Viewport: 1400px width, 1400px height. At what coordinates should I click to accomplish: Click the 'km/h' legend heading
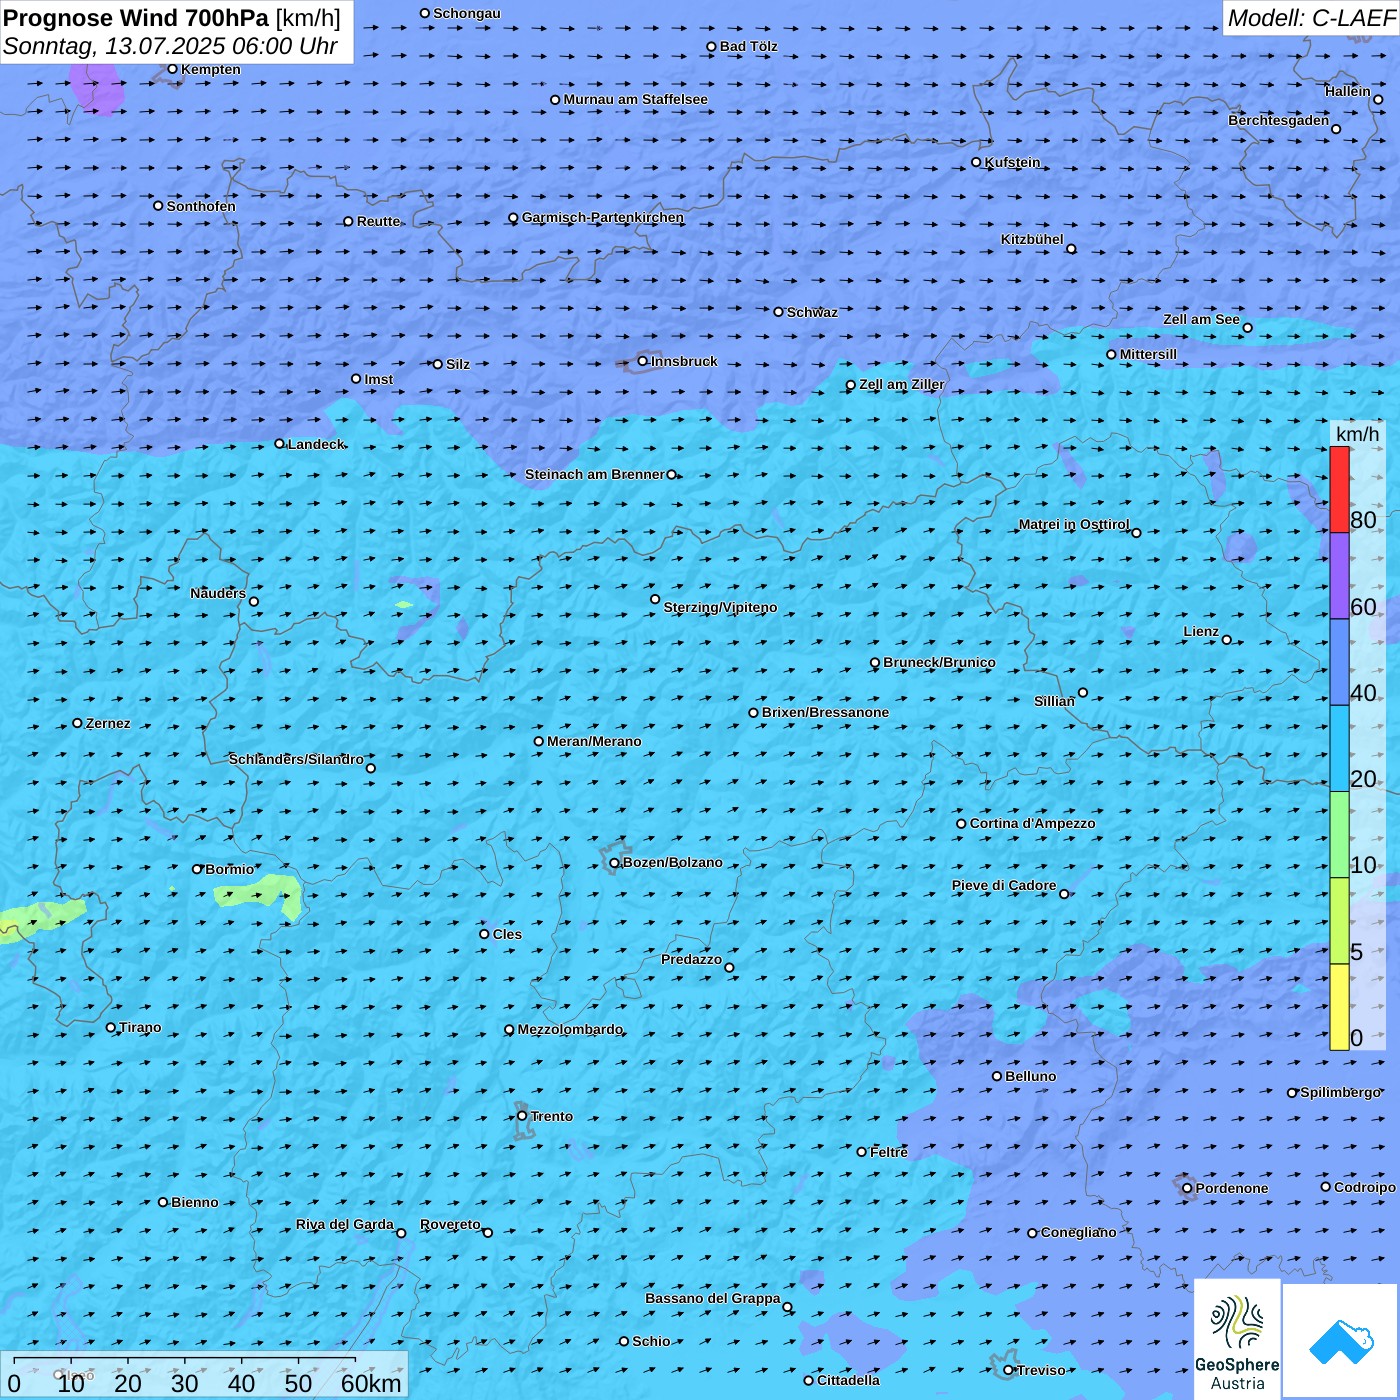(x=1357, y=434)
